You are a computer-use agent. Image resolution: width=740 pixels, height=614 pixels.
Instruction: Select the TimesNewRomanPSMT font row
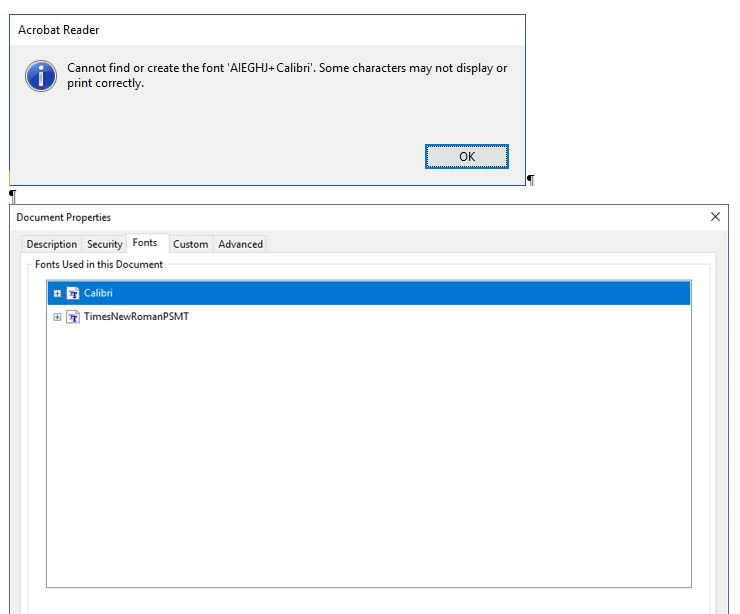[369, 317]
